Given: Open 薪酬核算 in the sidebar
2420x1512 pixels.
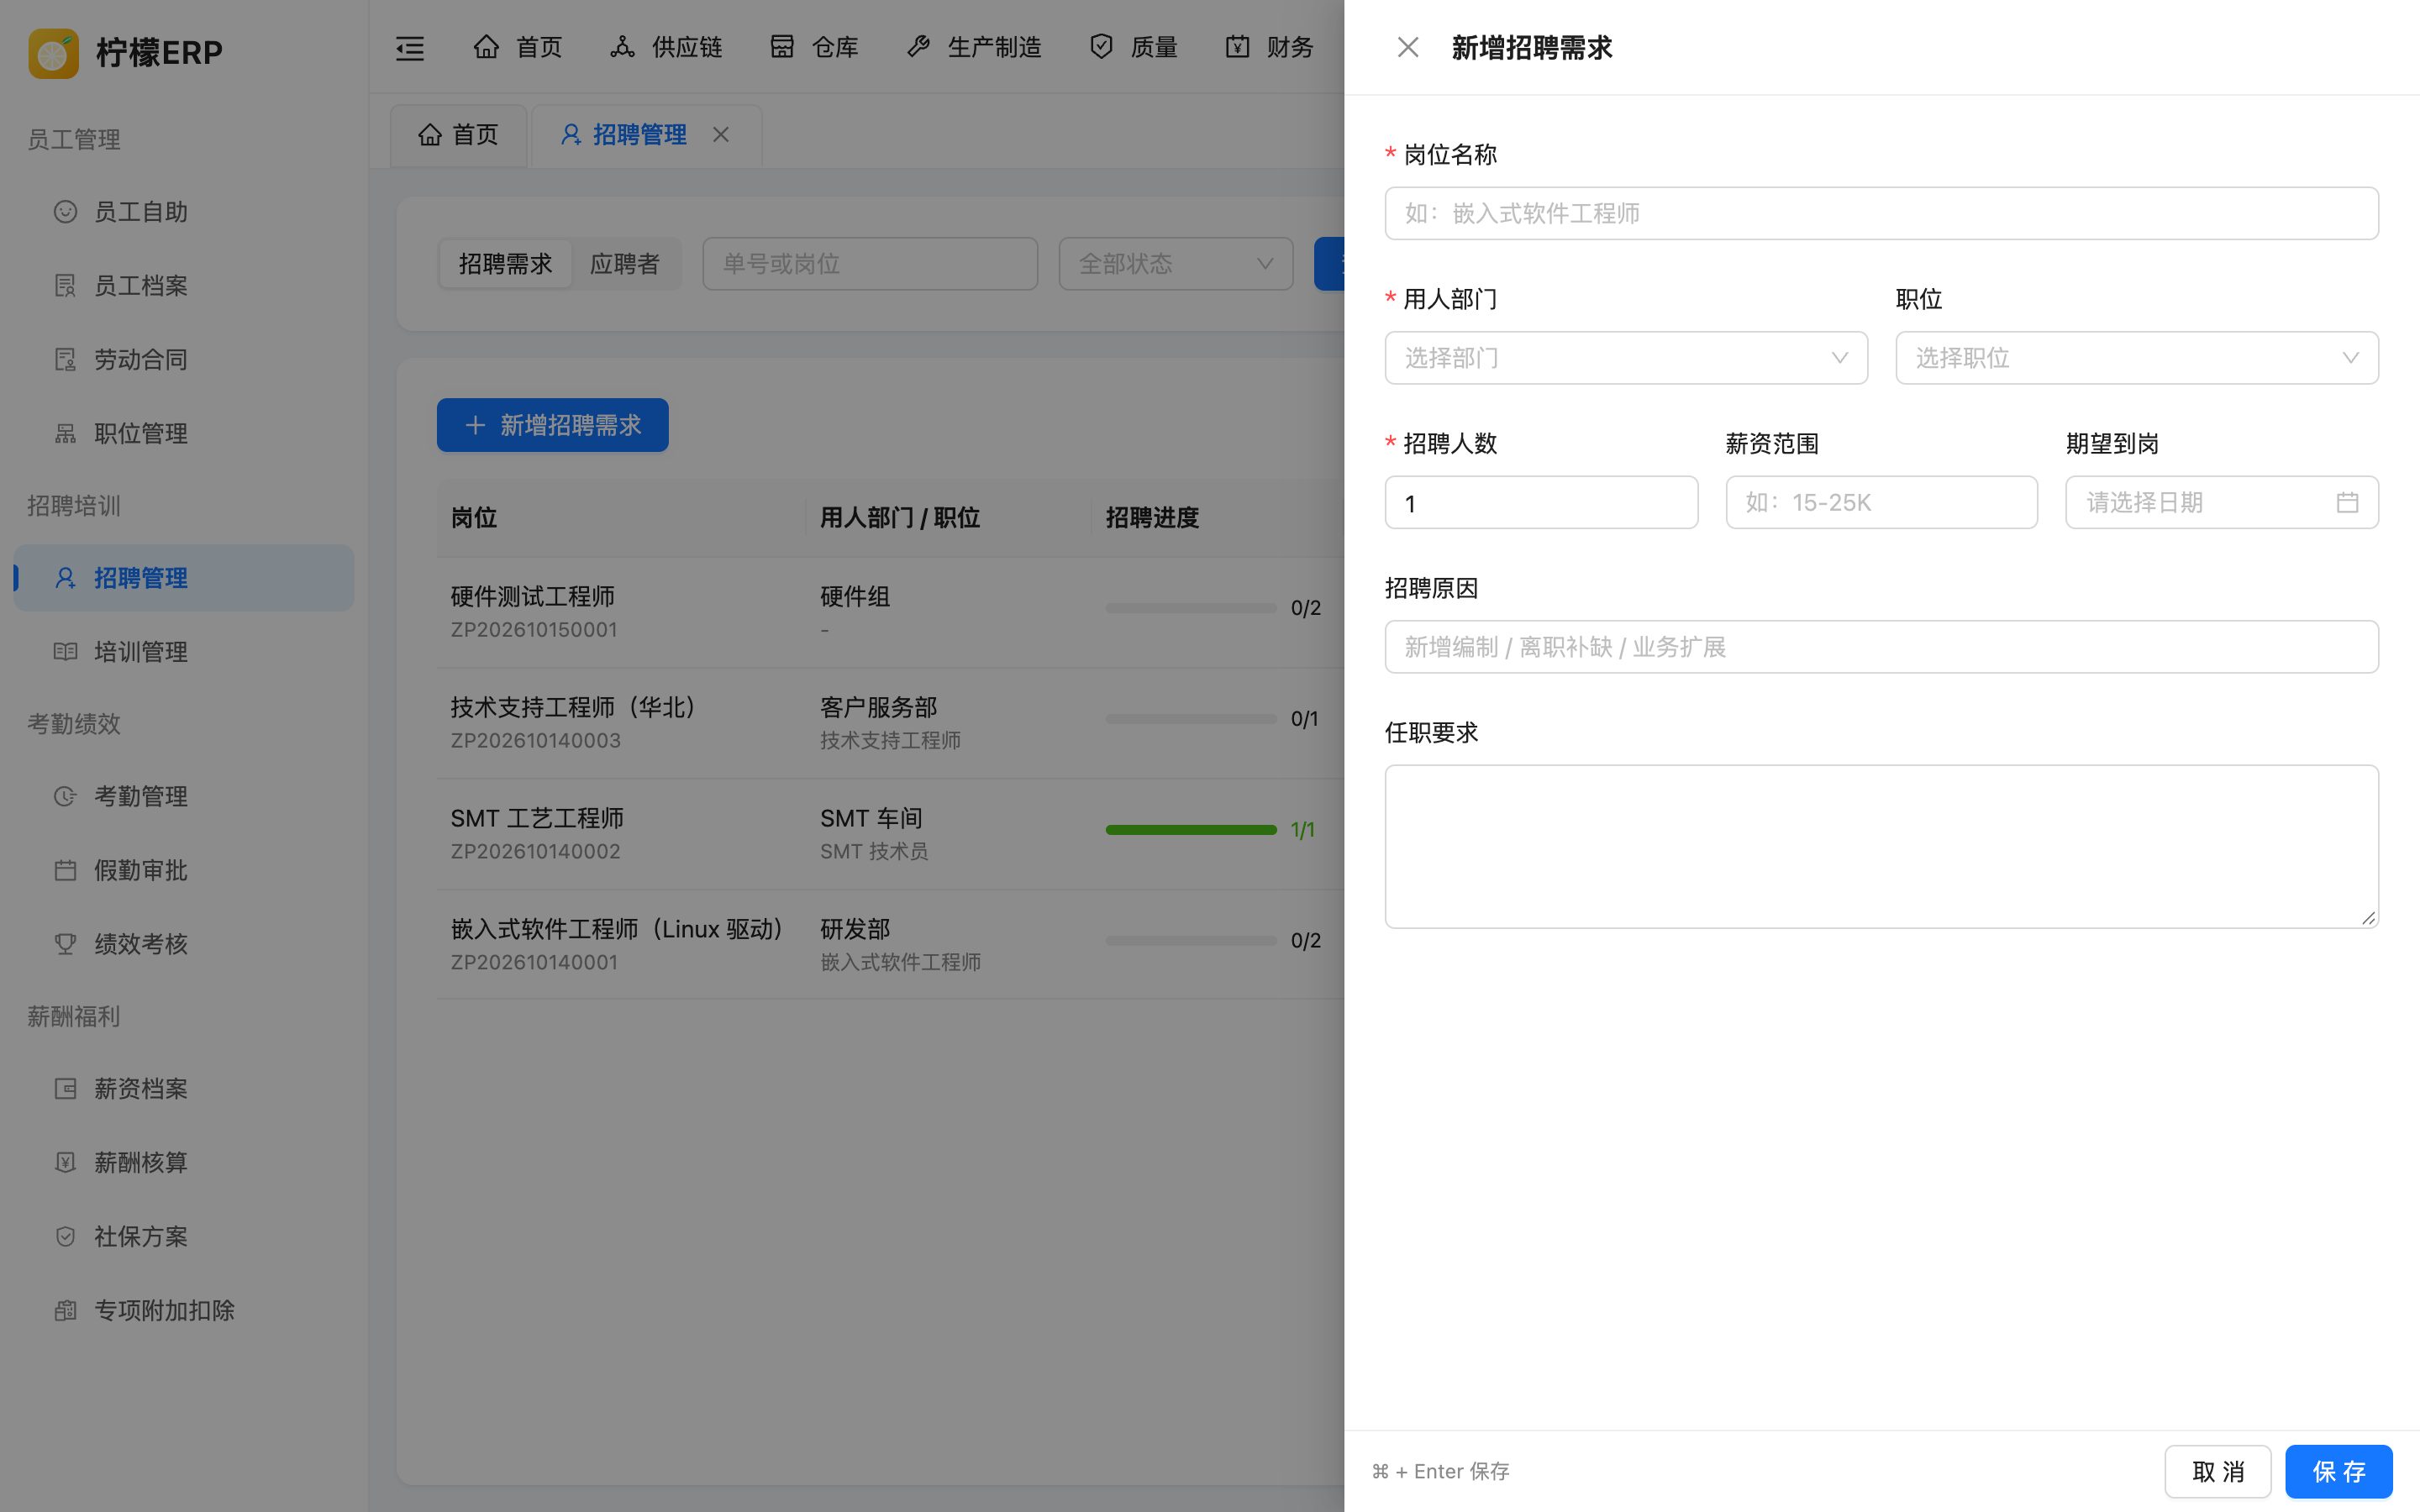Looking at the screenshot, I should click(x=184, y=1163).
